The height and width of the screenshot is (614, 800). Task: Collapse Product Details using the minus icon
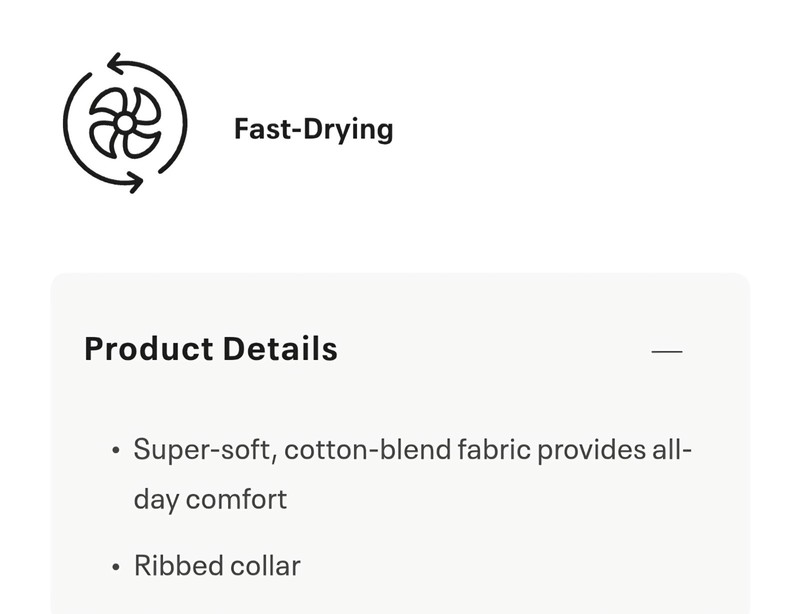coord(667,351)
